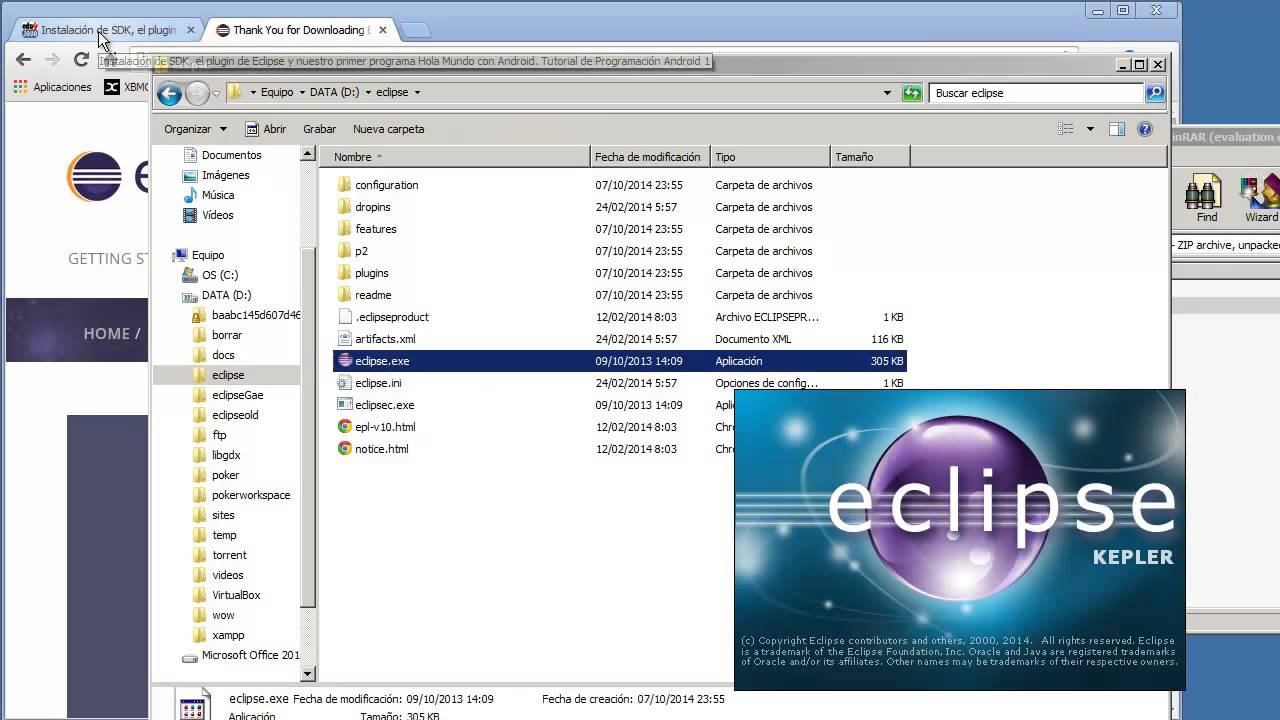Open the Chrome Aplicaciones apps icon
The height and width of the screenshot is (720, 1280).
[x=20, y=87]
